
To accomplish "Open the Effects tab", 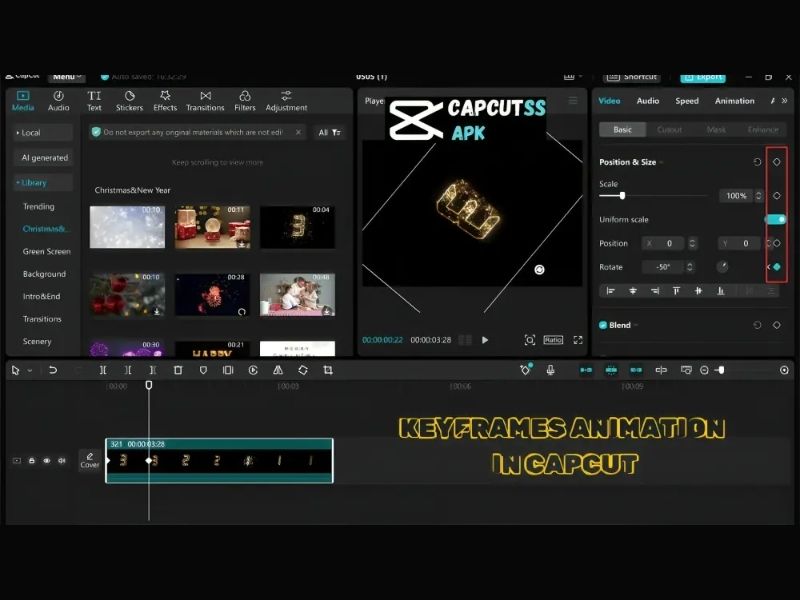I will [x=165, y=101].
